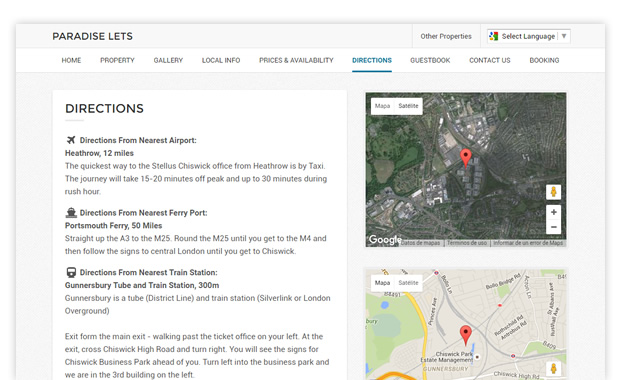This screenshot has height=380, width=620.
Task: Click the Paradise Lets site title
Action: [x=93, y=36]
